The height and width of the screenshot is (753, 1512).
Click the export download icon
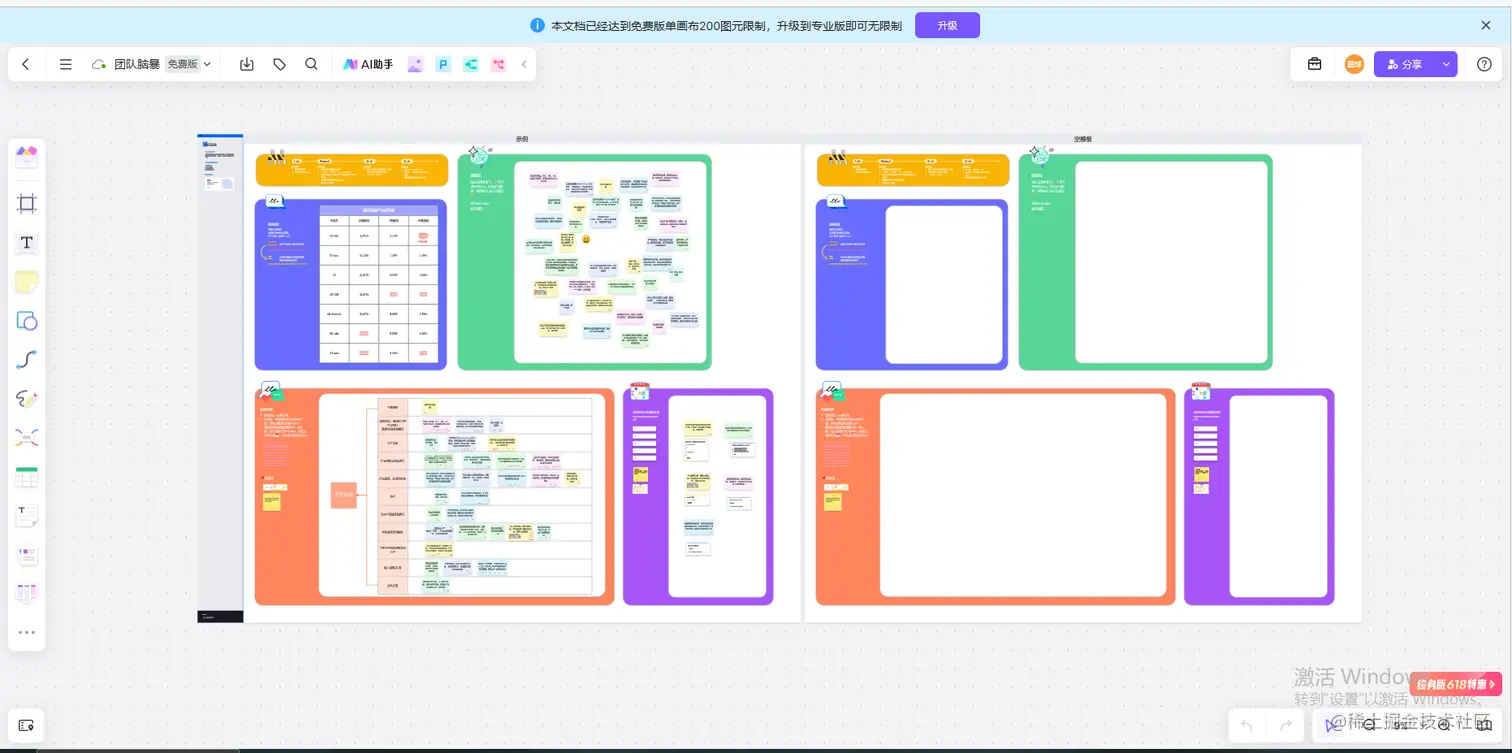click(247, 64)
